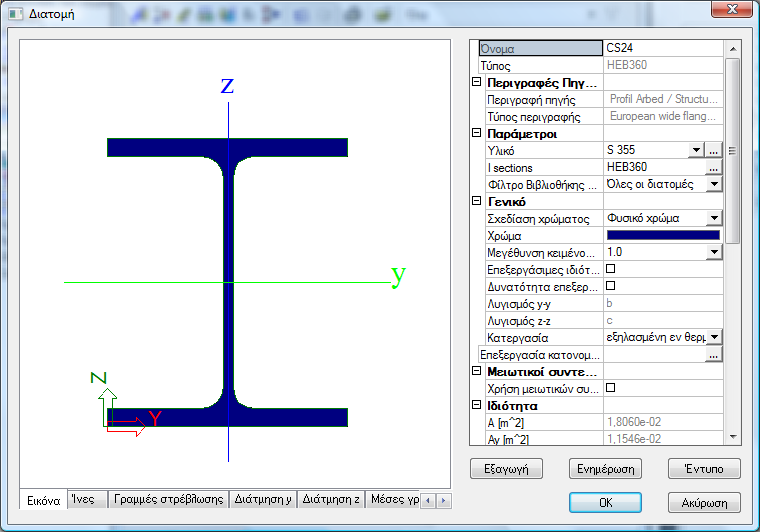Collapse the Παράμετροι group
The width and height of the screenshot is (760, 532).
pos(476,133)
